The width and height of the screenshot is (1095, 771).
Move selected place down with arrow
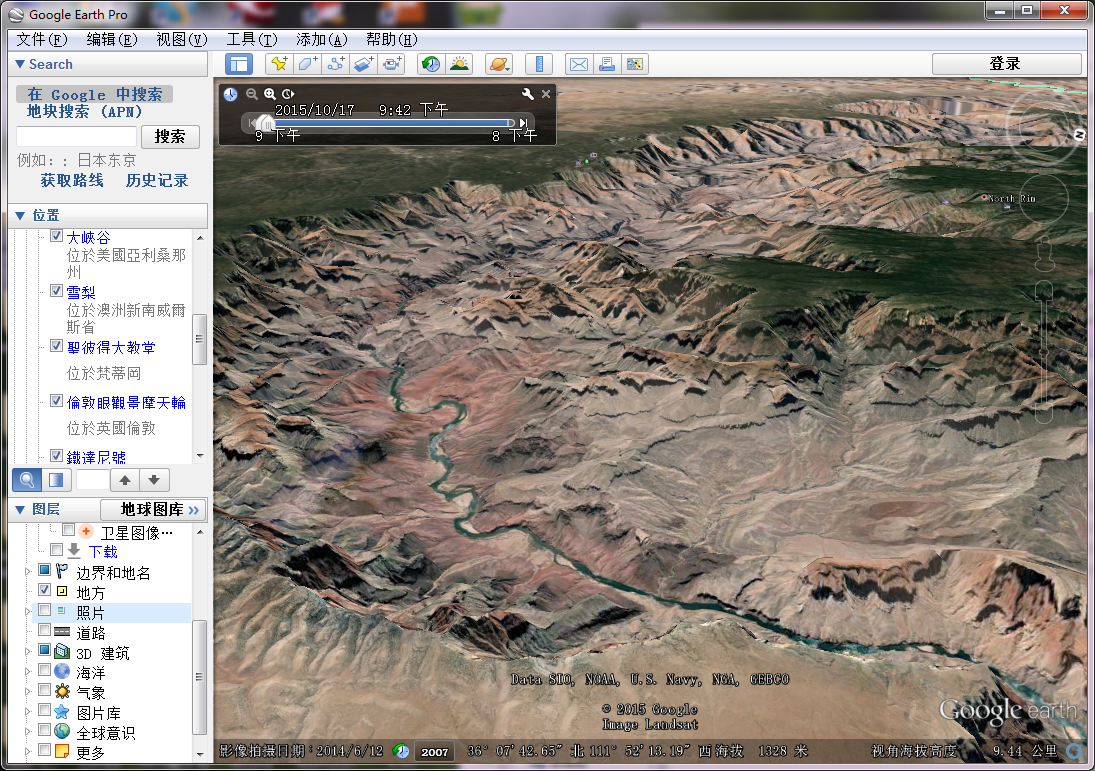pyautogui.click(x=154, y=480)
